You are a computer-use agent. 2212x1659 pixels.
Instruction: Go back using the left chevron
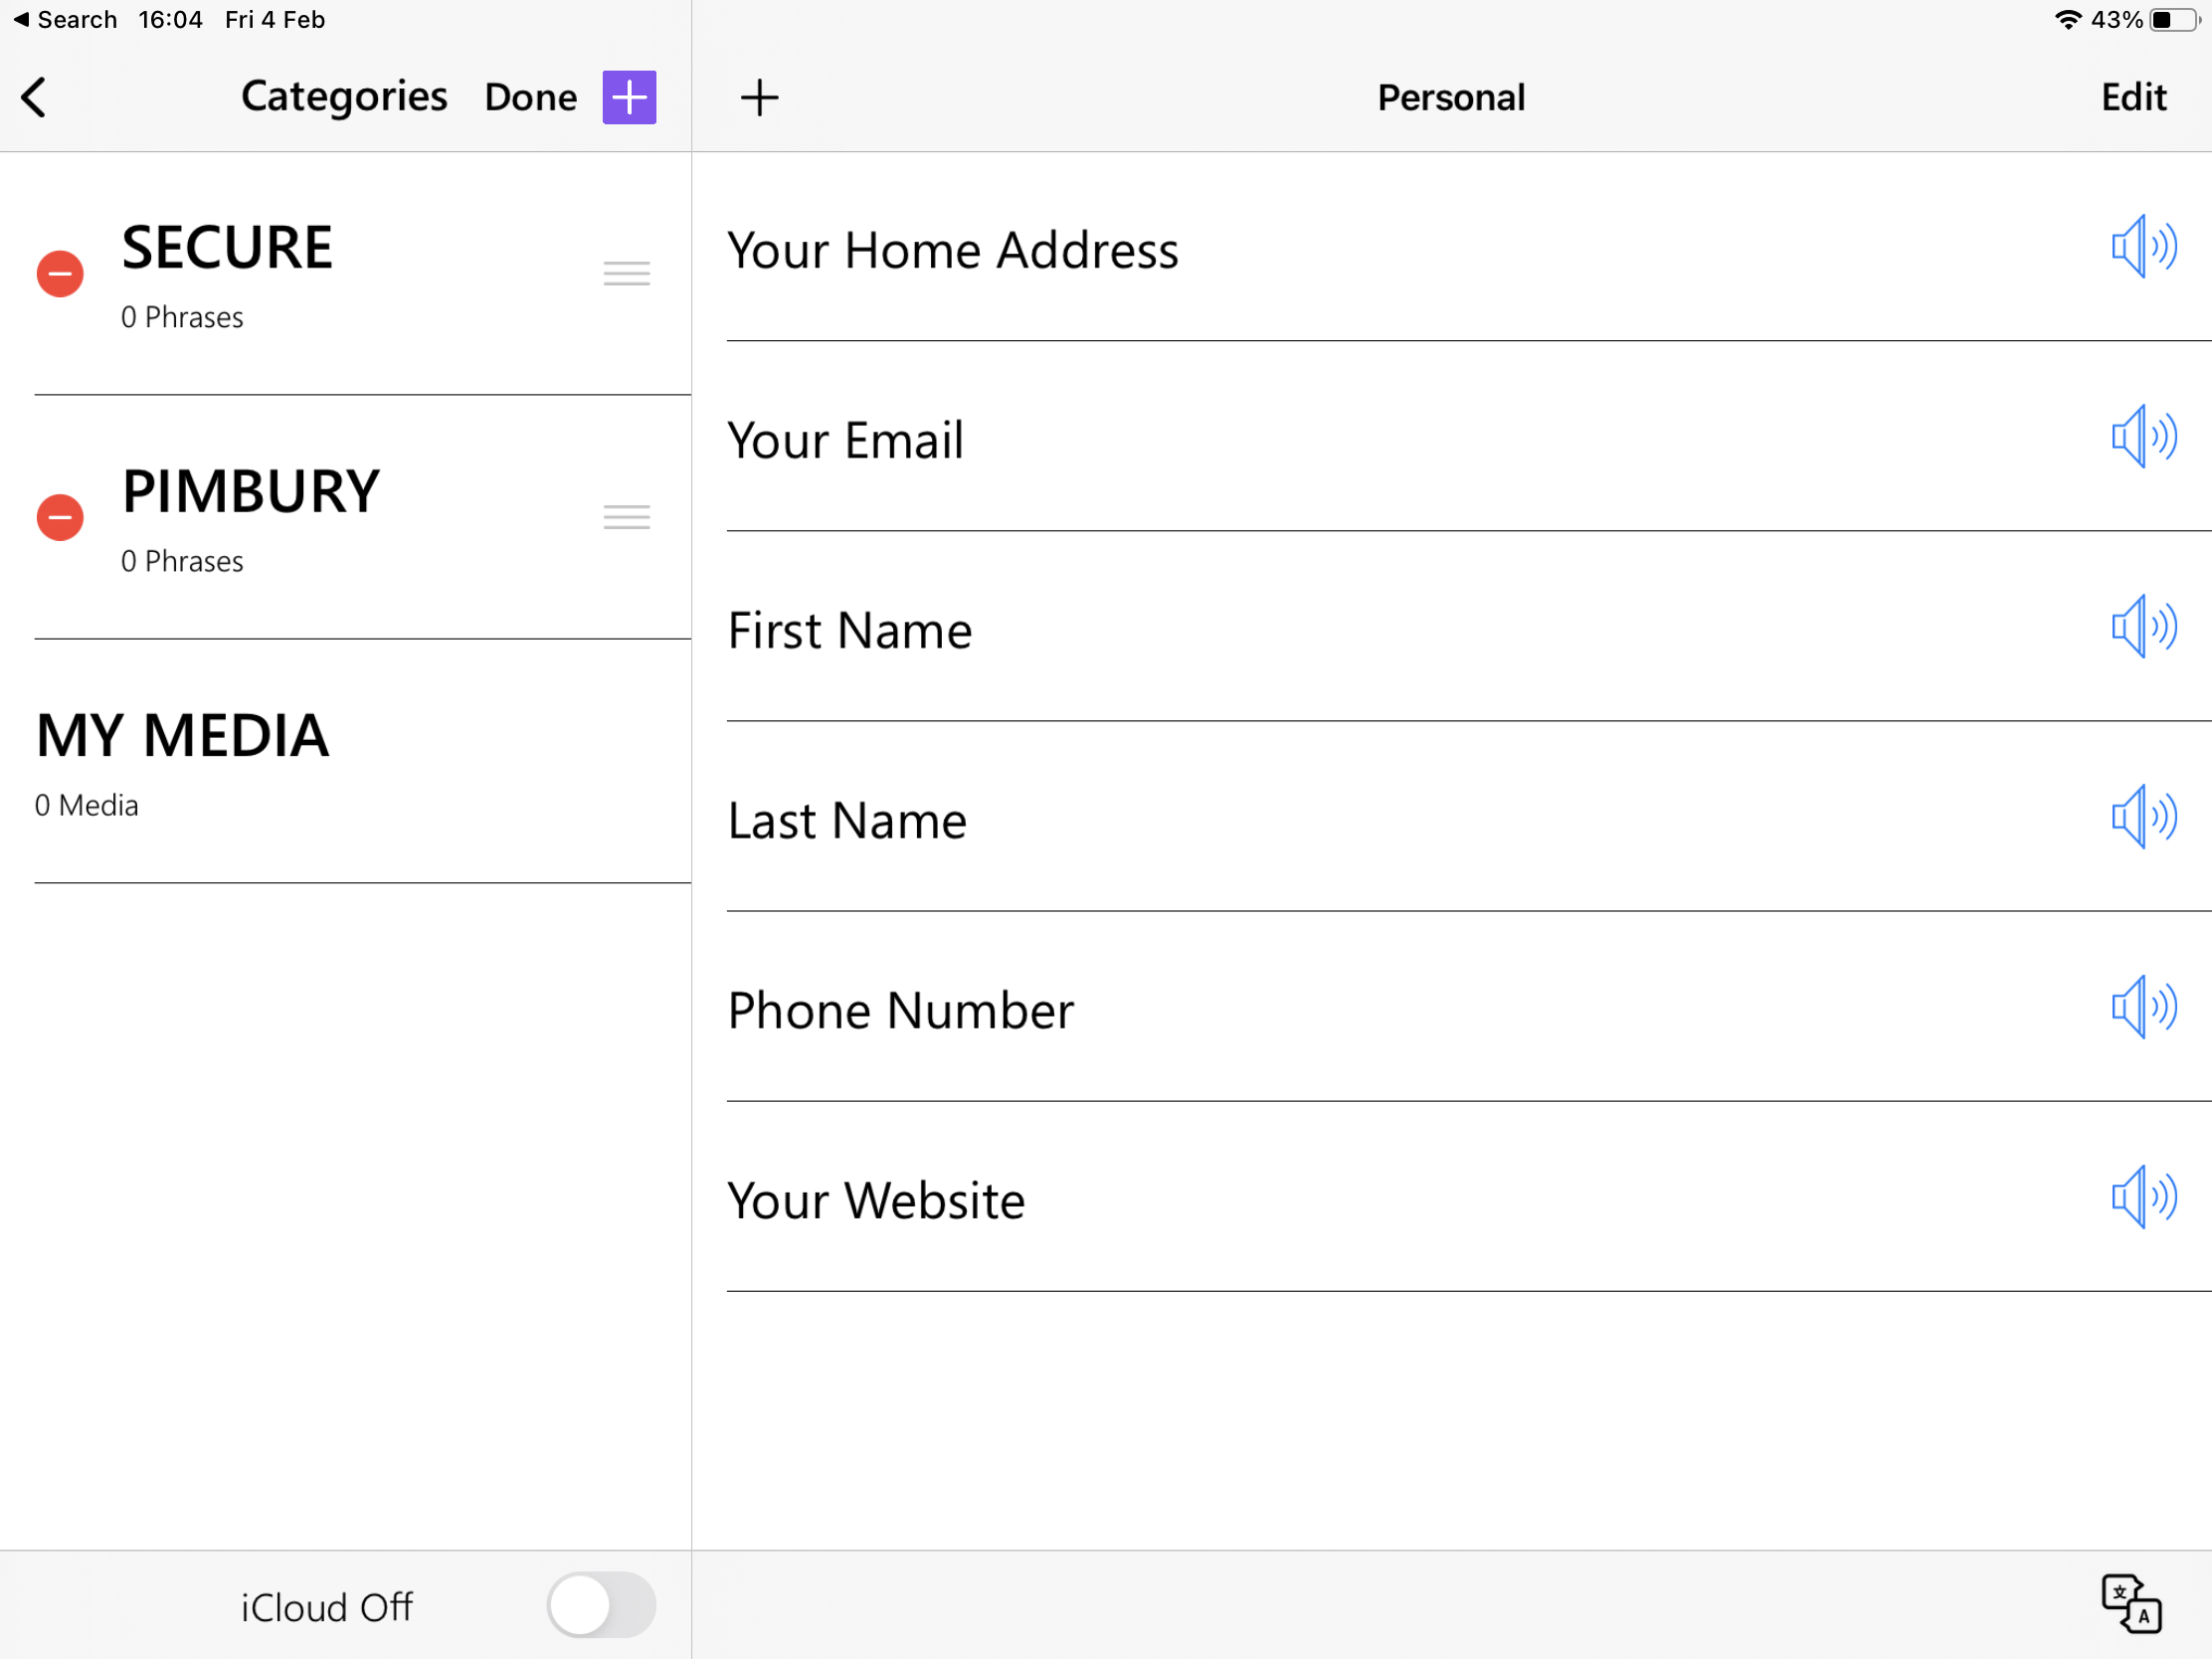(x=34, y=97)
